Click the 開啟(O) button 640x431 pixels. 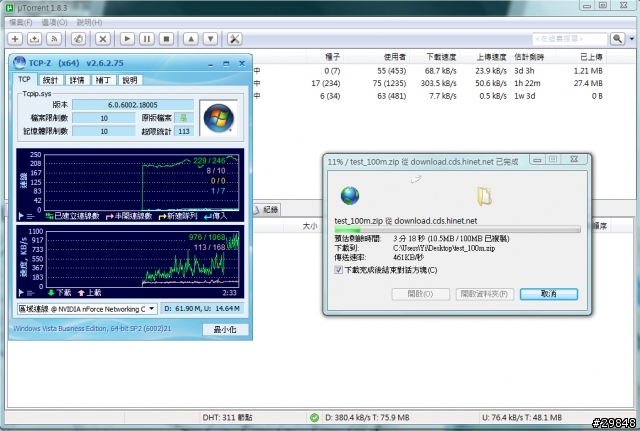(x=420, y=294)
